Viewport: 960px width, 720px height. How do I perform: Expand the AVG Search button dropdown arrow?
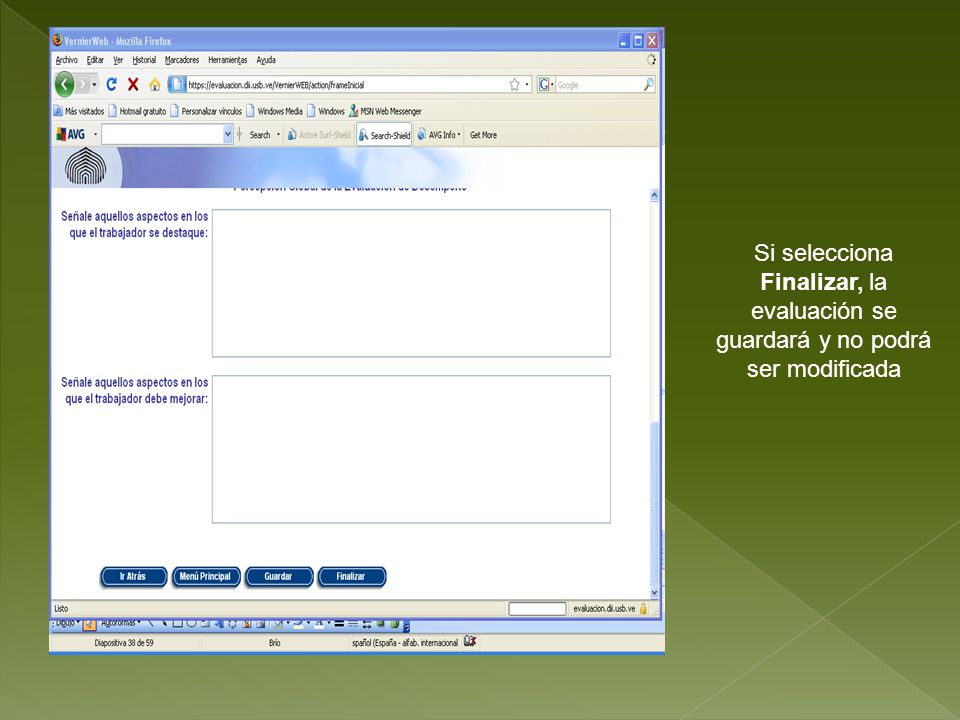pyautogui.click(x=278, y=135)
